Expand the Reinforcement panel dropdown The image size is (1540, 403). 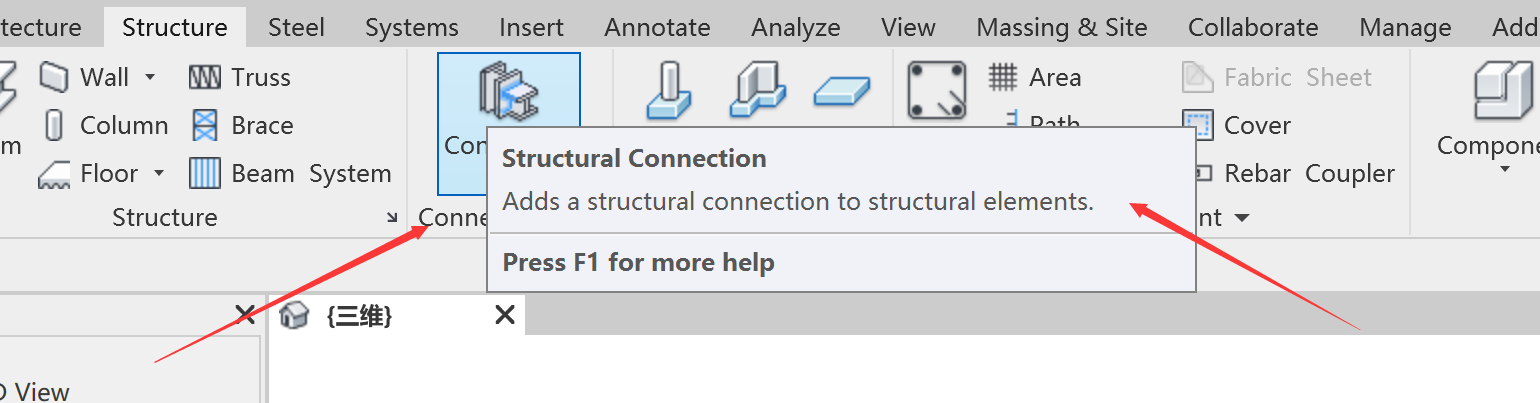click(1242, 218)
